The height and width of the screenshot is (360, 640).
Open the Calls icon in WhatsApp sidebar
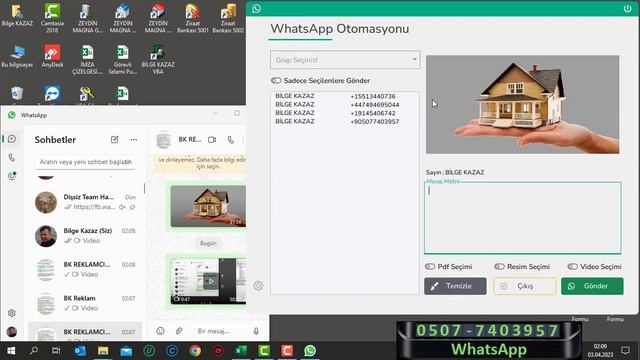(x=12, y=158)
